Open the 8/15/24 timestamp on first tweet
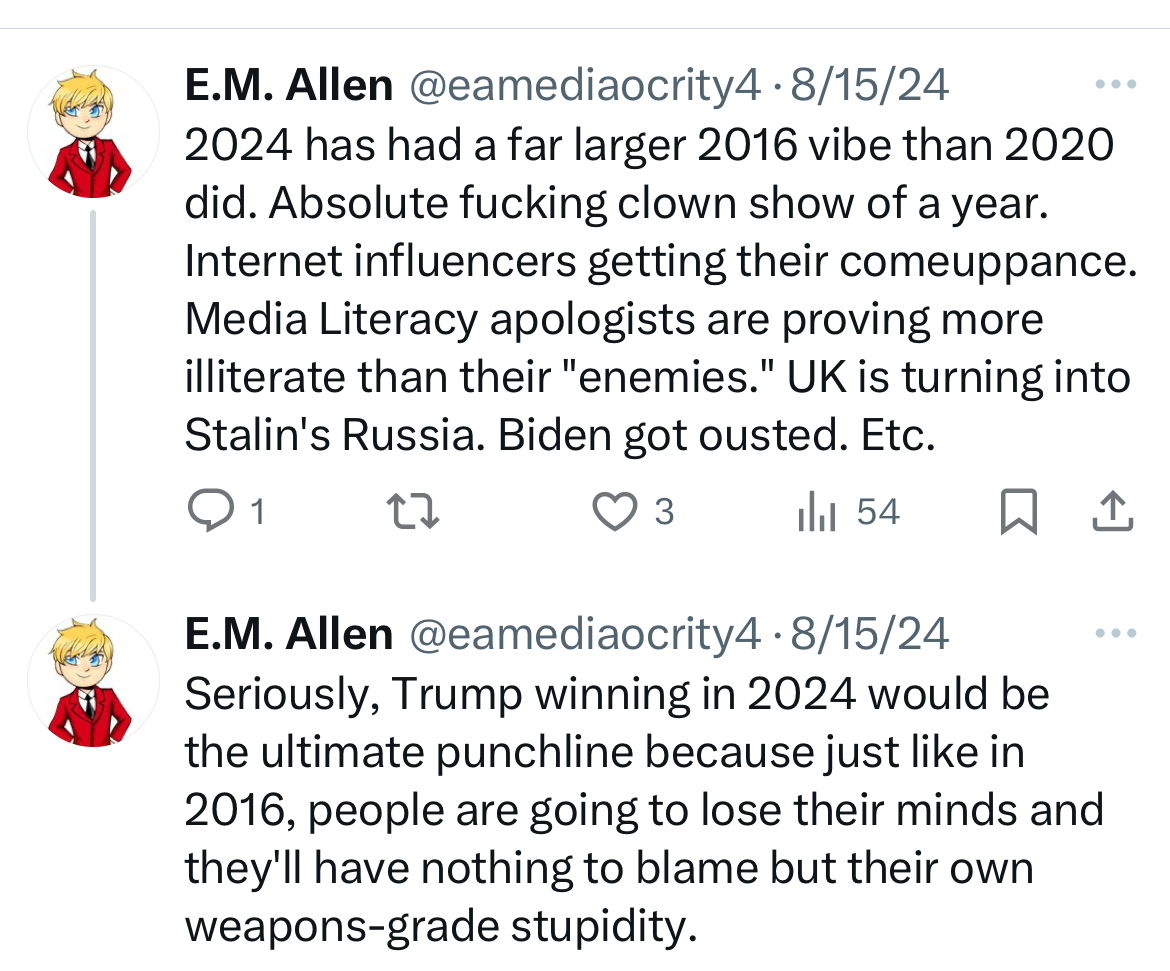 [x=869, y=85]
